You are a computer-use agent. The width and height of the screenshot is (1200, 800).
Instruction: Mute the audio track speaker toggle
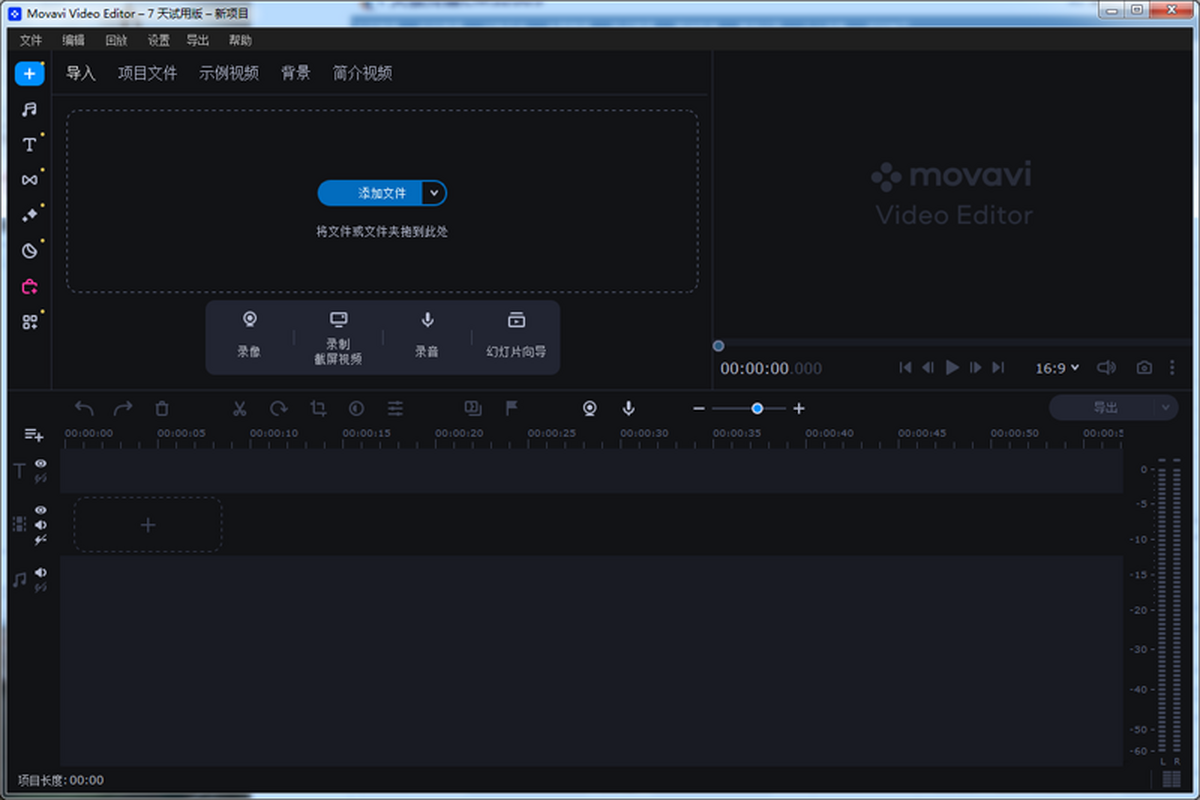[x=40, y=566]
